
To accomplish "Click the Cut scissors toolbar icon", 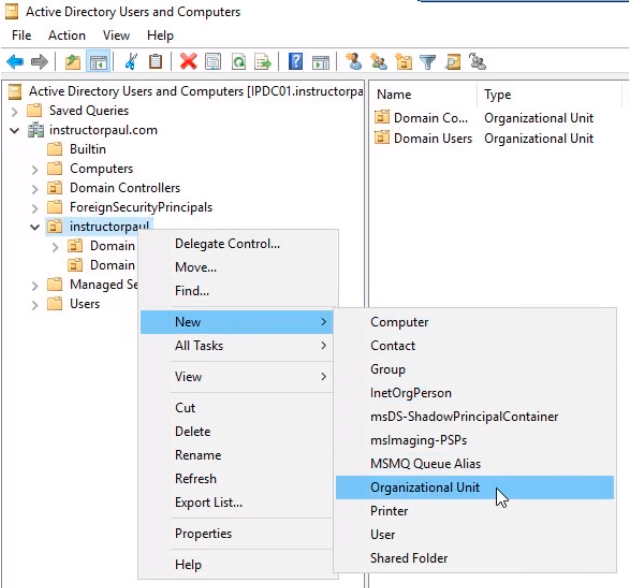I will click(x=131, y=62).
